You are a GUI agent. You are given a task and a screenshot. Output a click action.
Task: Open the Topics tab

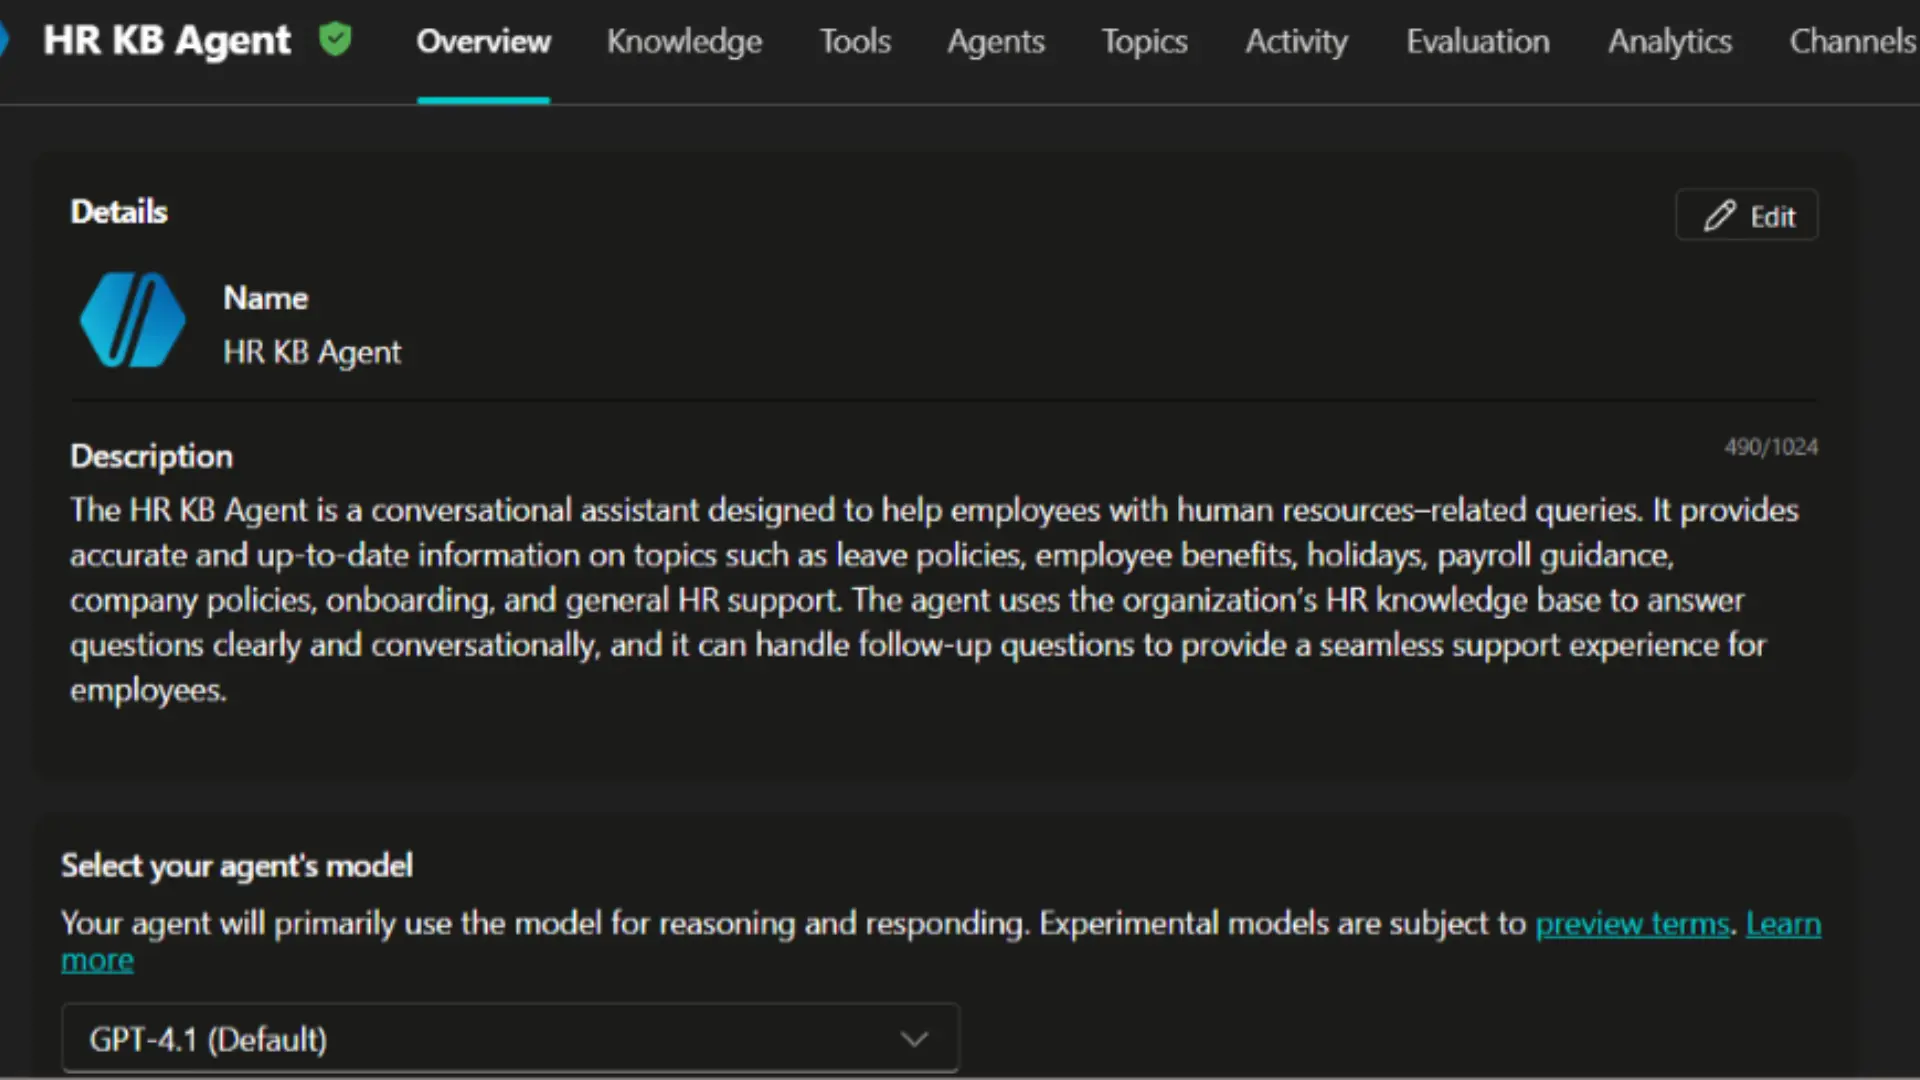tap(1144, 42)
